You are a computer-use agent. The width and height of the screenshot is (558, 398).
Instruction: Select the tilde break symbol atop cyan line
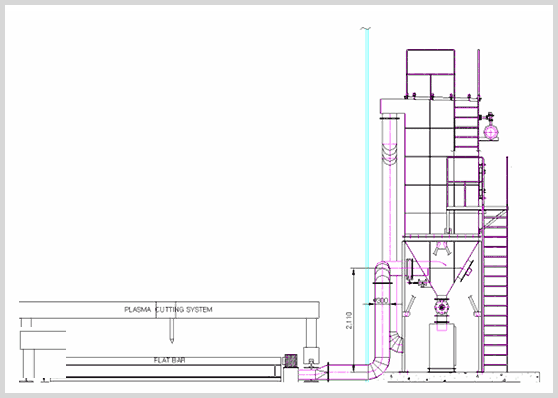365,28
